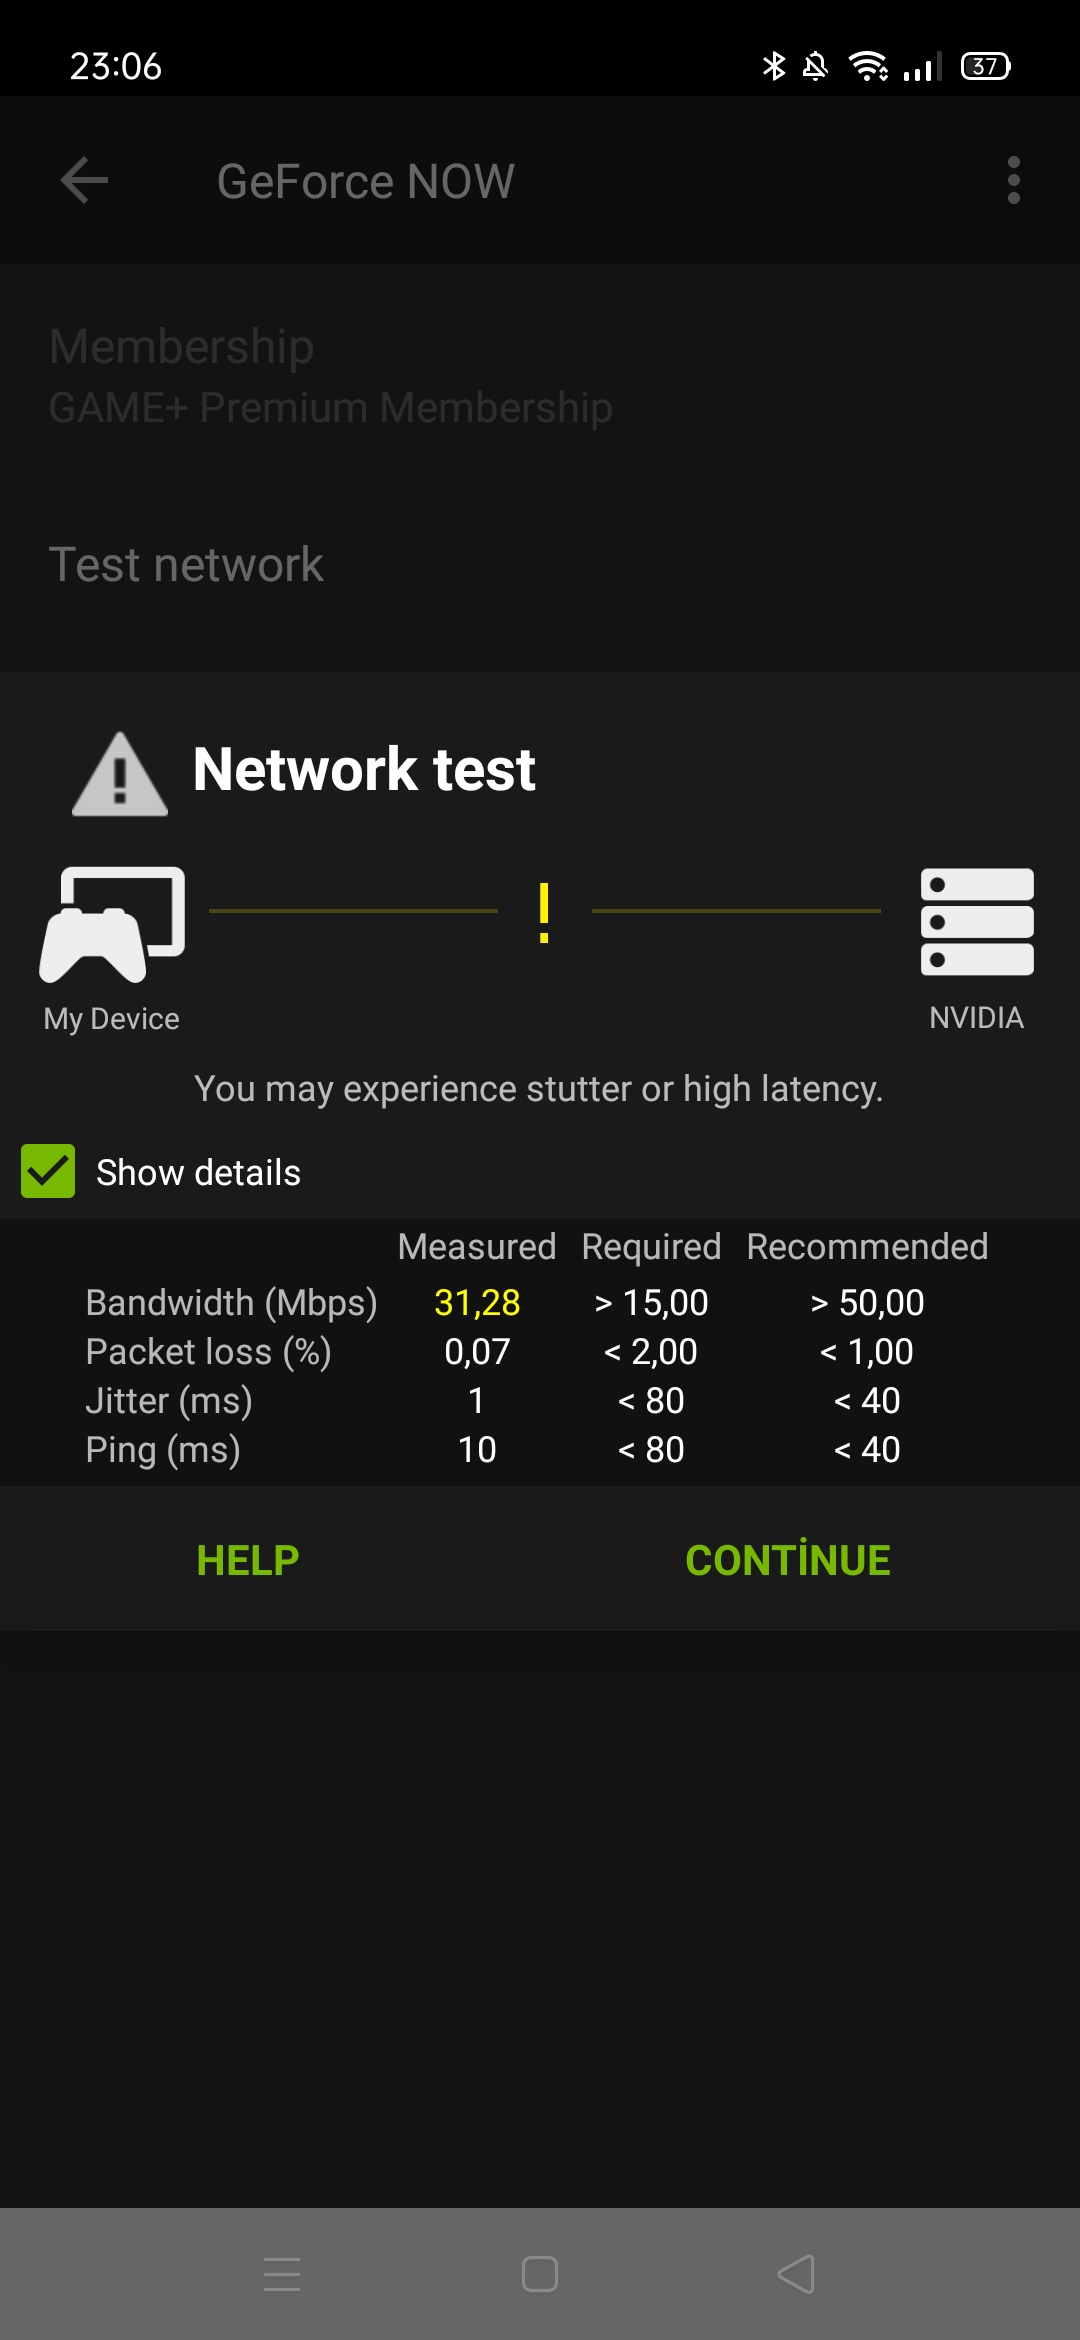The height and width of the screenshot is (2340, 1080).
Task: Tap the battery indicator in the status bar
Action: pyautogui.click(x=986, y=66)
